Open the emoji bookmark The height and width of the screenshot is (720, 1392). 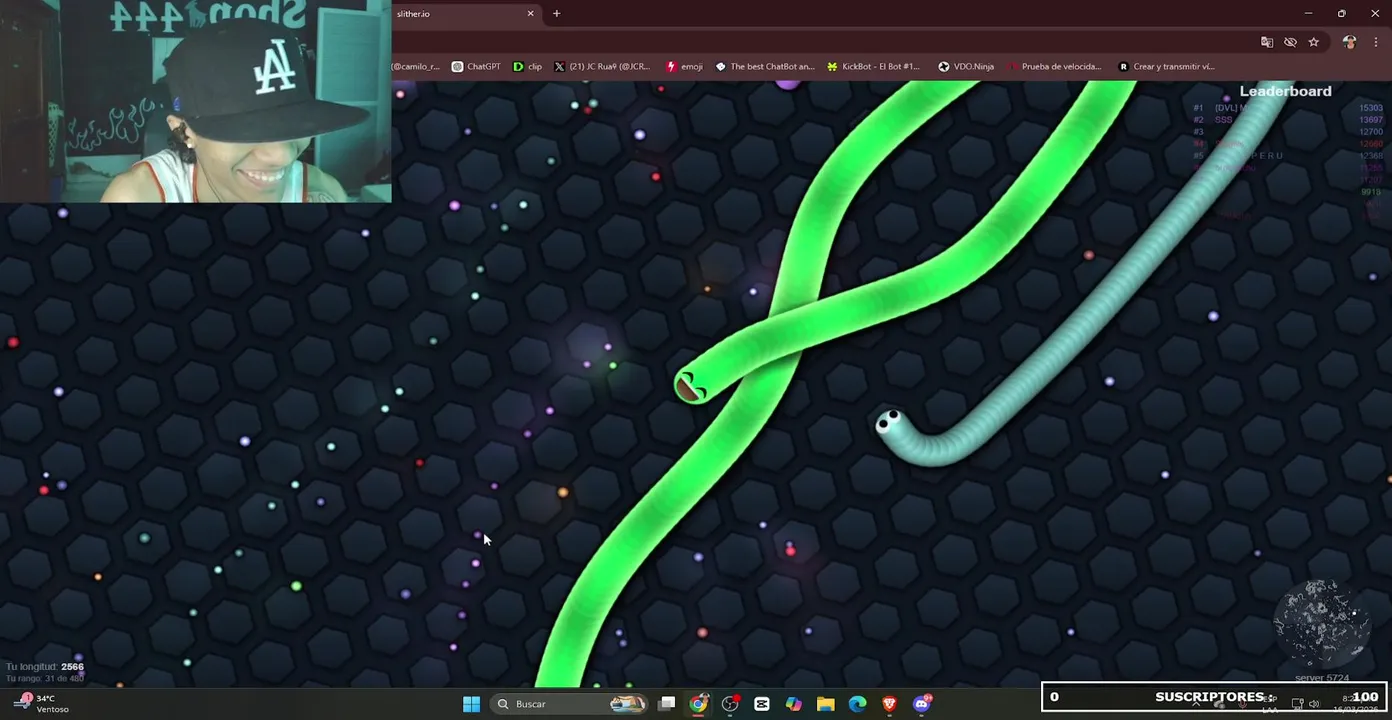pyautogui.click(x=685, y=67)
